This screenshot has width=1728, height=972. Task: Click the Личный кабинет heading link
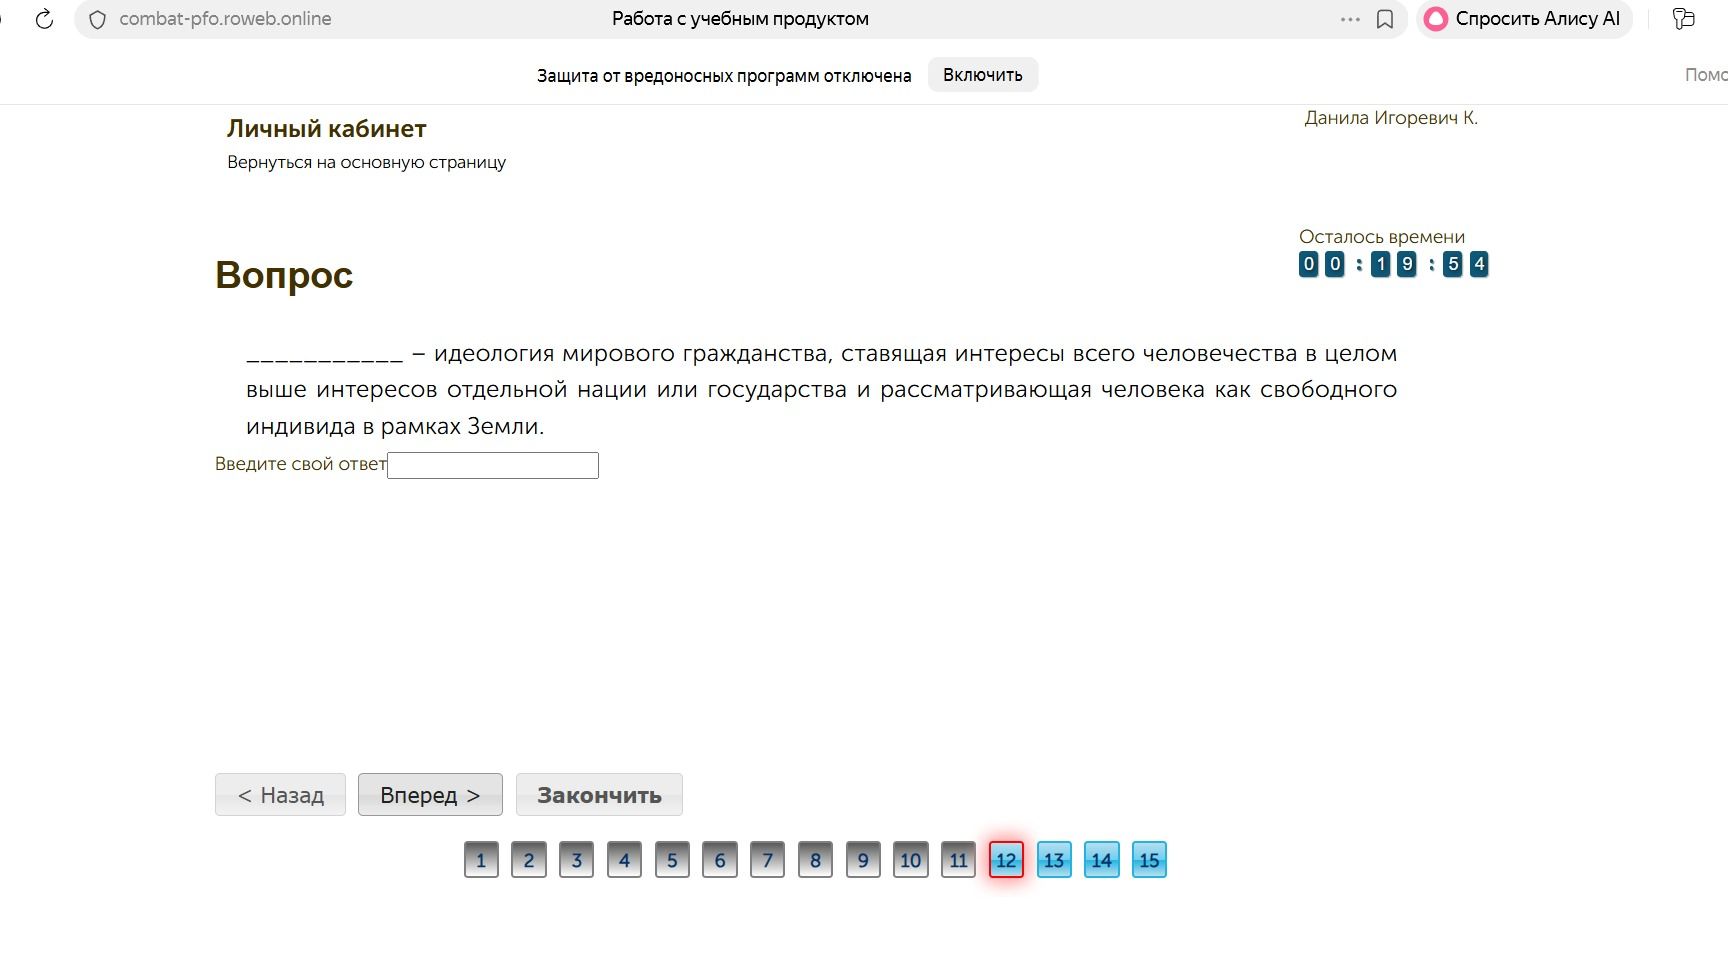point(327,129)
